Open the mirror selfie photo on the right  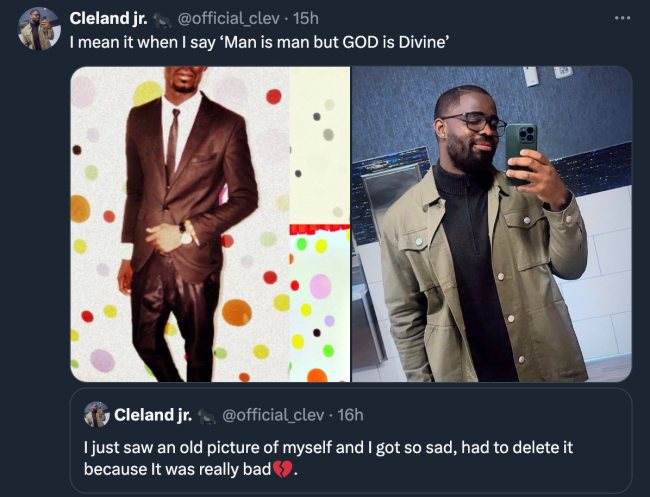pos(491,224)
